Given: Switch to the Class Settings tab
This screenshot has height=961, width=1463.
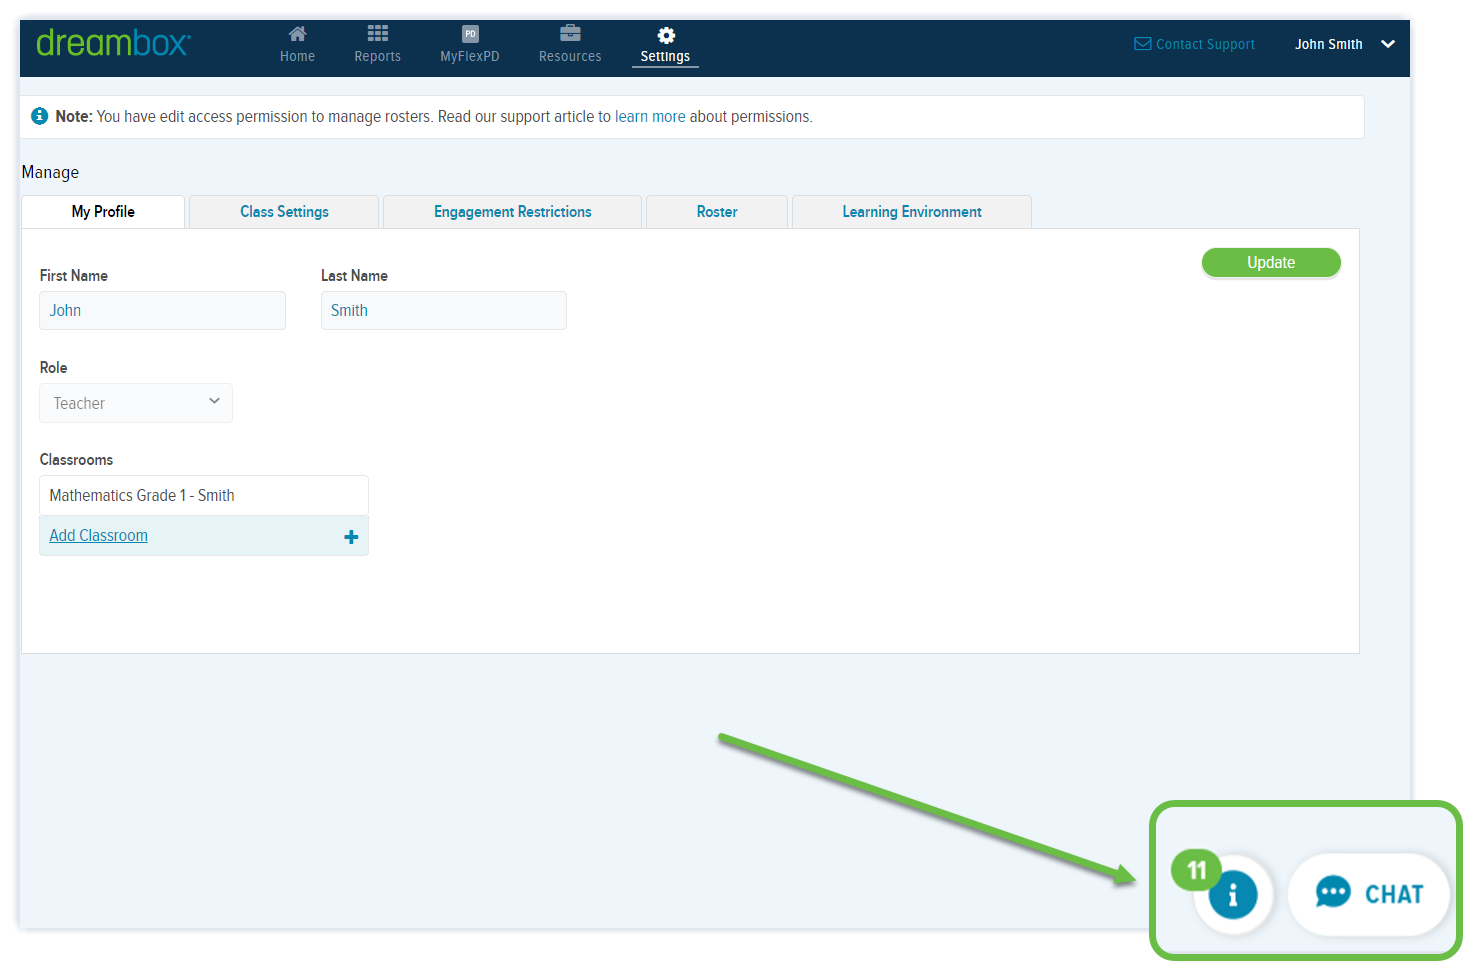Looking at the screenshot, I should (284, 211).
